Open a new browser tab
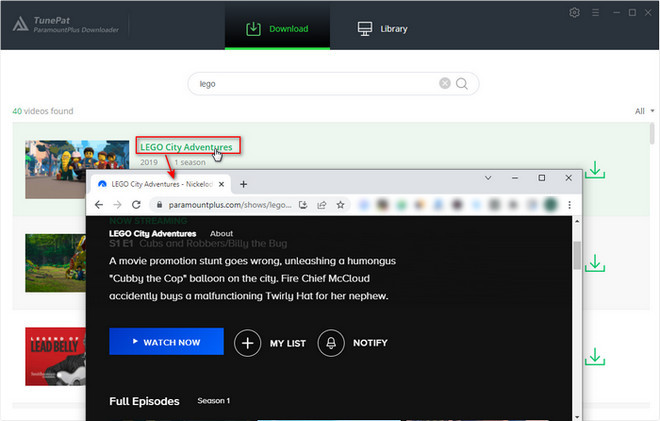660x421 pixels. click(x=243, y=184)
